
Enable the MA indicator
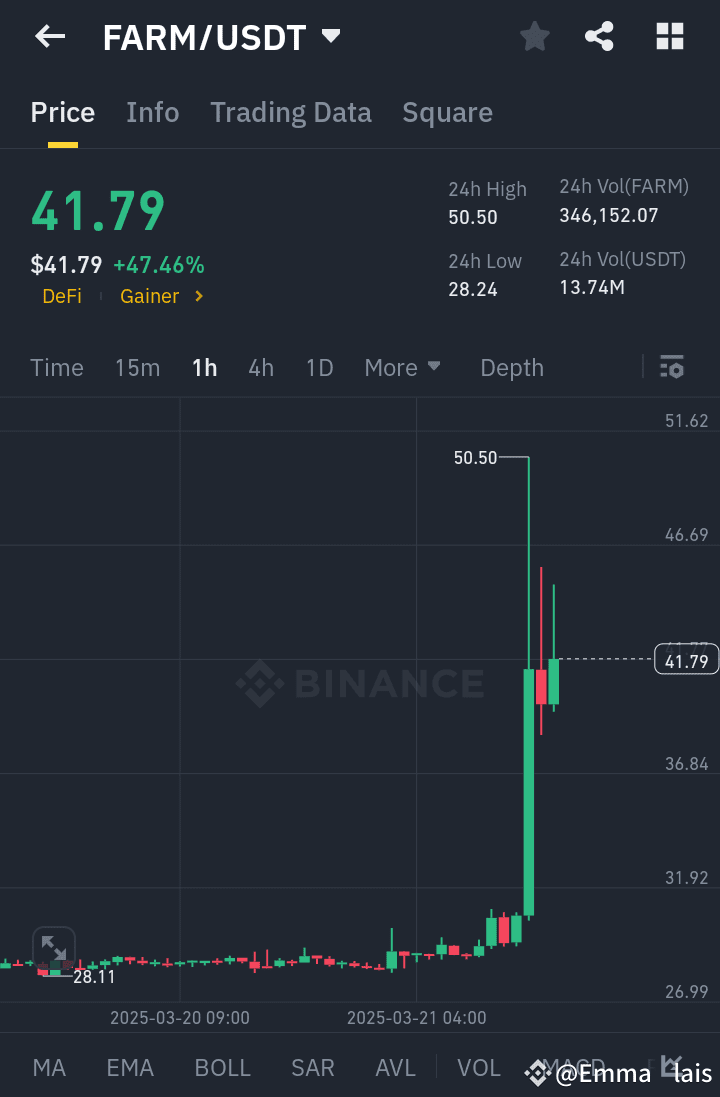[48, 1068]
